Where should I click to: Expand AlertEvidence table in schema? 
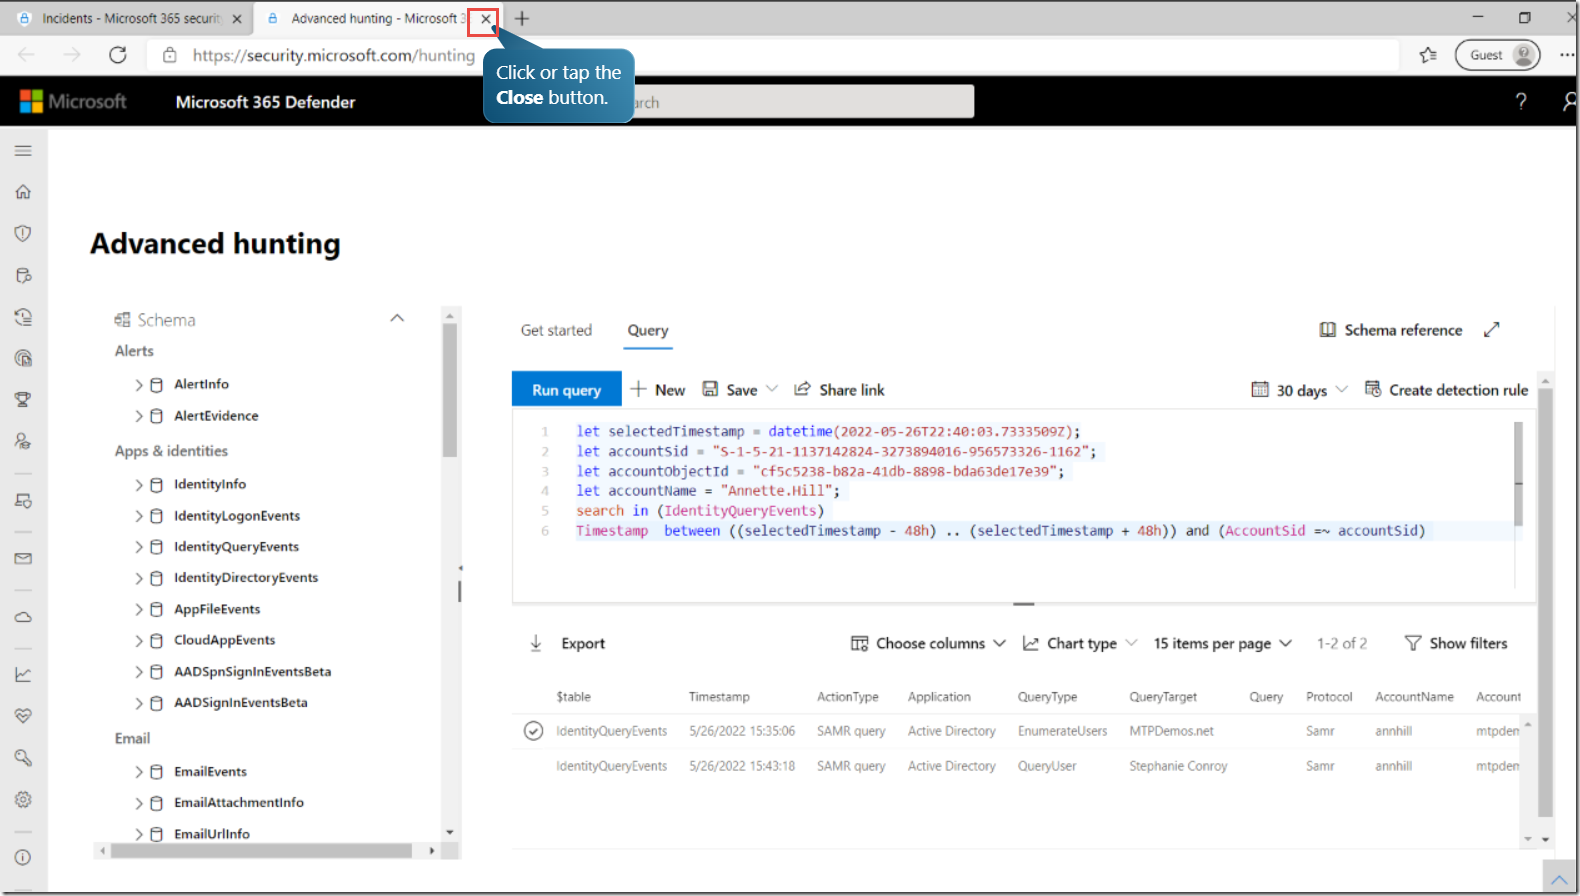(x=139, y=416)
